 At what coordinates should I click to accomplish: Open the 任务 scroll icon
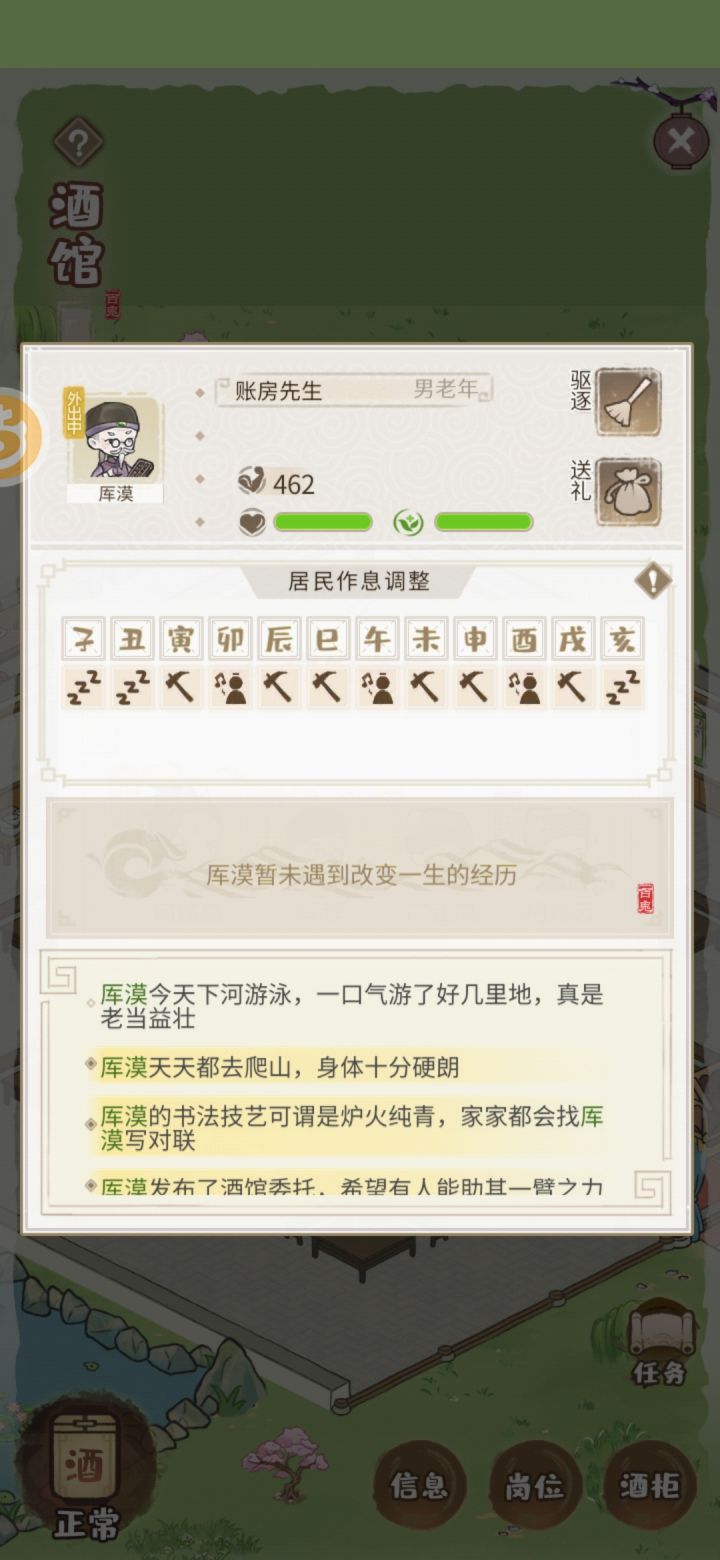pyautogui.click(x=659, y=1345)
